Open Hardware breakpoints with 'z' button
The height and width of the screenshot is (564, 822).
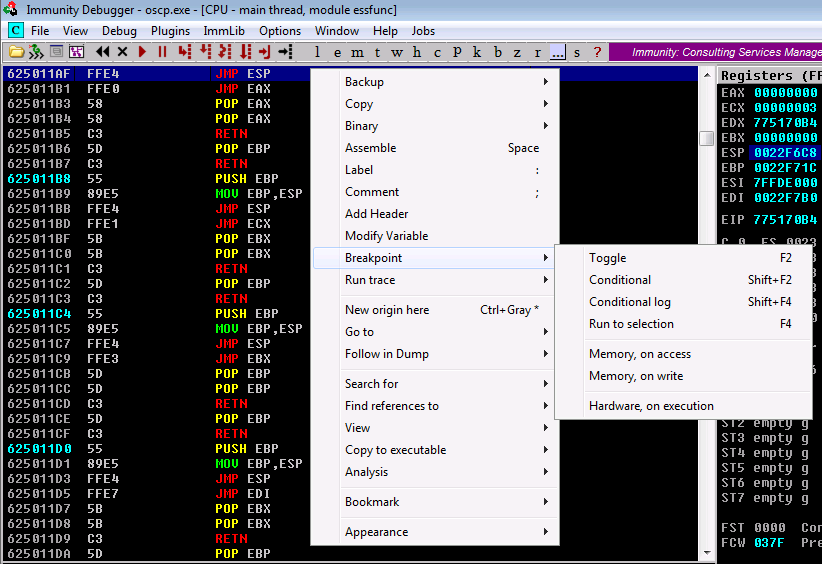(517, 52)
